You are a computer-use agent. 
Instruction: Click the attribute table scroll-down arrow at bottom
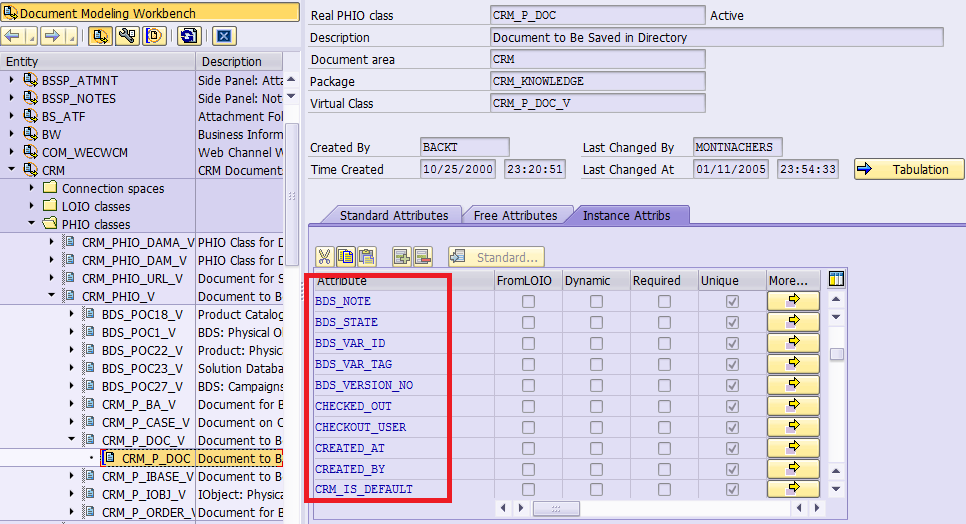coord(836,489)
